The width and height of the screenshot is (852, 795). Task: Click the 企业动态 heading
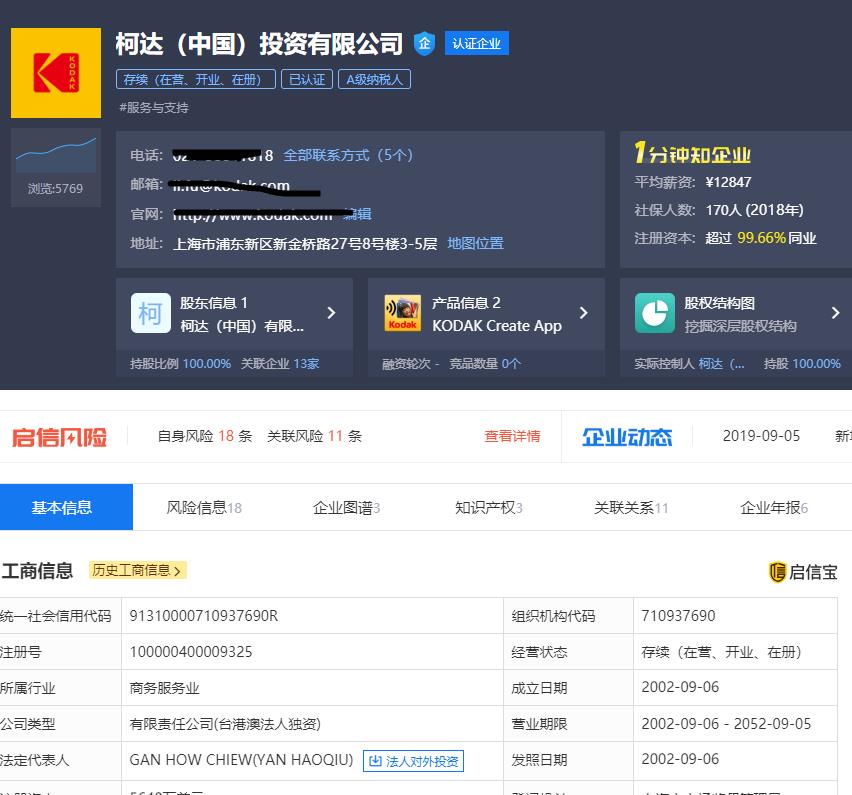pyautogui.click(x=627, y=437)
